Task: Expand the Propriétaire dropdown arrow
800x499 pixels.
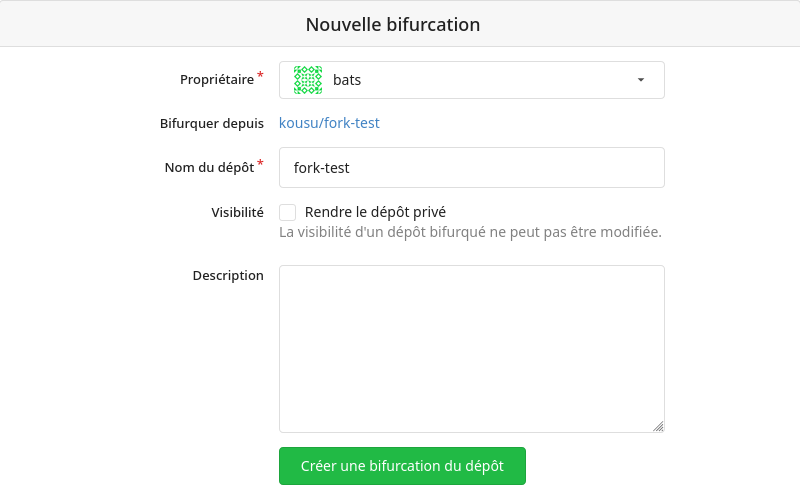Action: (x=641, y=80)
